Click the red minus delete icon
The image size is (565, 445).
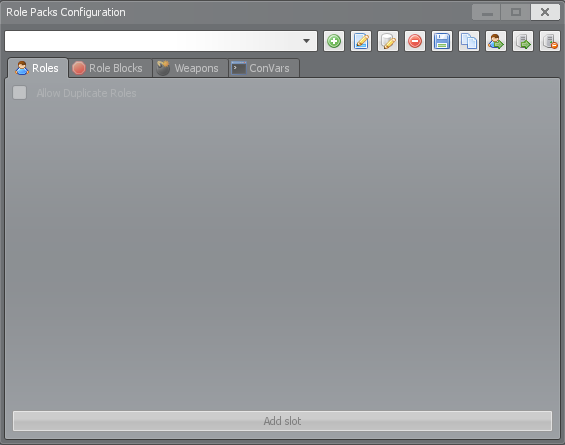click(x=415, y=41)
